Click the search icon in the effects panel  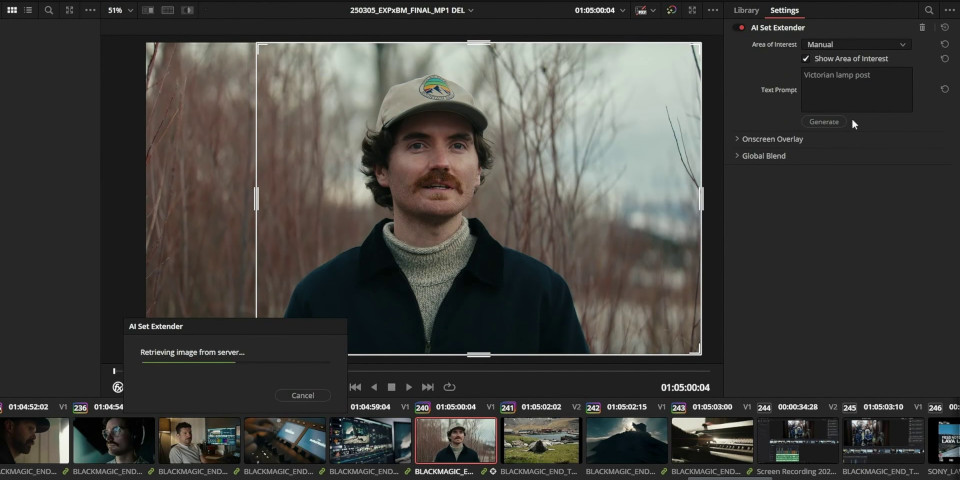click(929, 10)
